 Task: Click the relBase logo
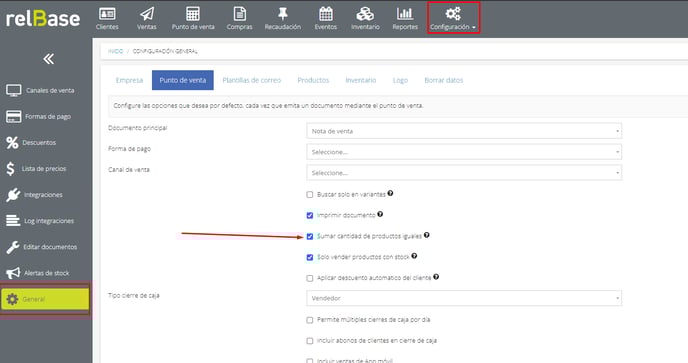coord(43,18)
